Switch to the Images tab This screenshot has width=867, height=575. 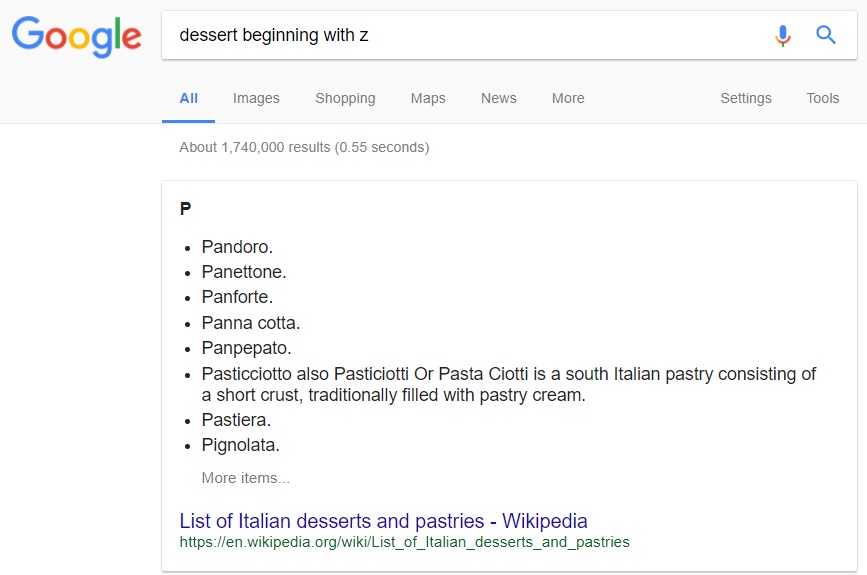coord(256,98)
